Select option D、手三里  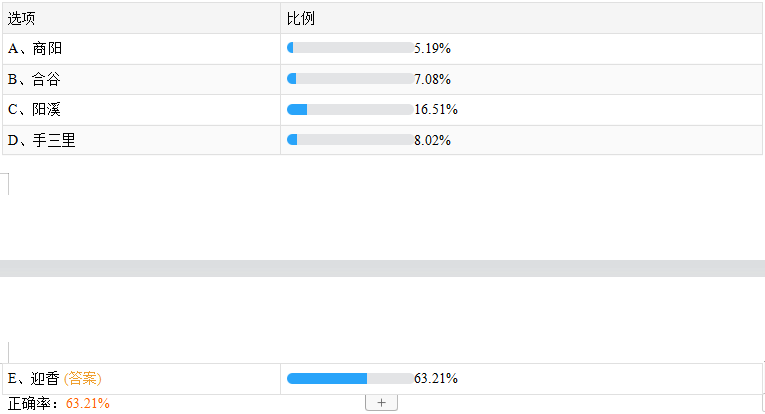(42, 140)
